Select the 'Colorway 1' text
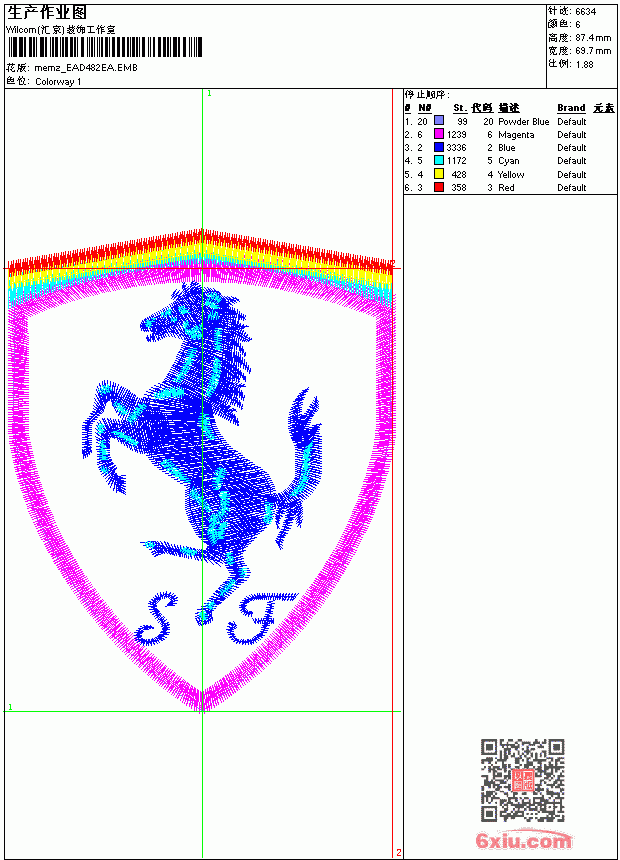 pos(58,82)
